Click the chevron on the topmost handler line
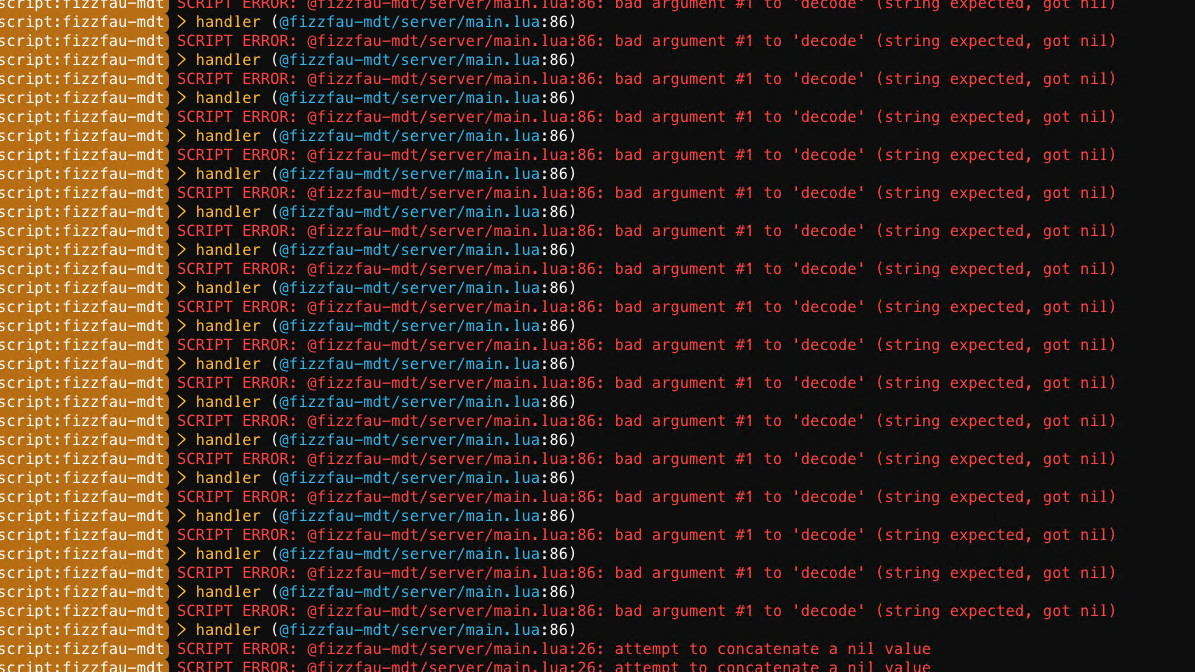Screen dimensions: 1195x672 [182, 22]
